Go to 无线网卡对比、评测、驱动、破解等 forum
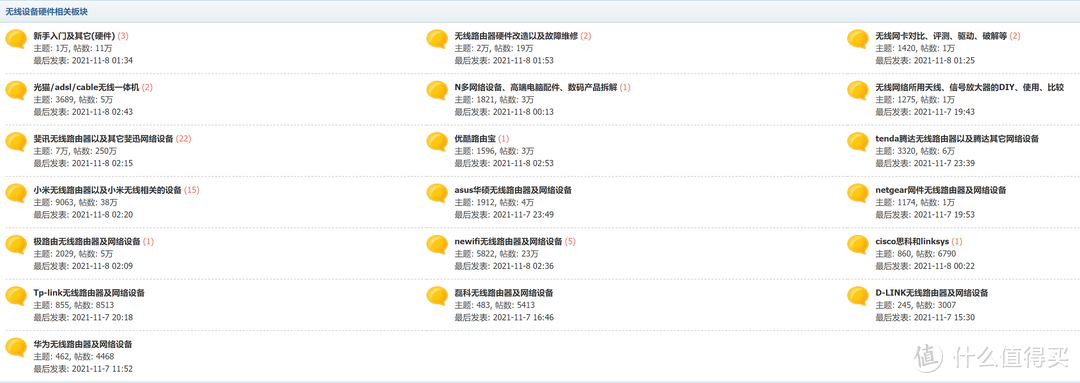1080x383 pixels. point(941,36)
